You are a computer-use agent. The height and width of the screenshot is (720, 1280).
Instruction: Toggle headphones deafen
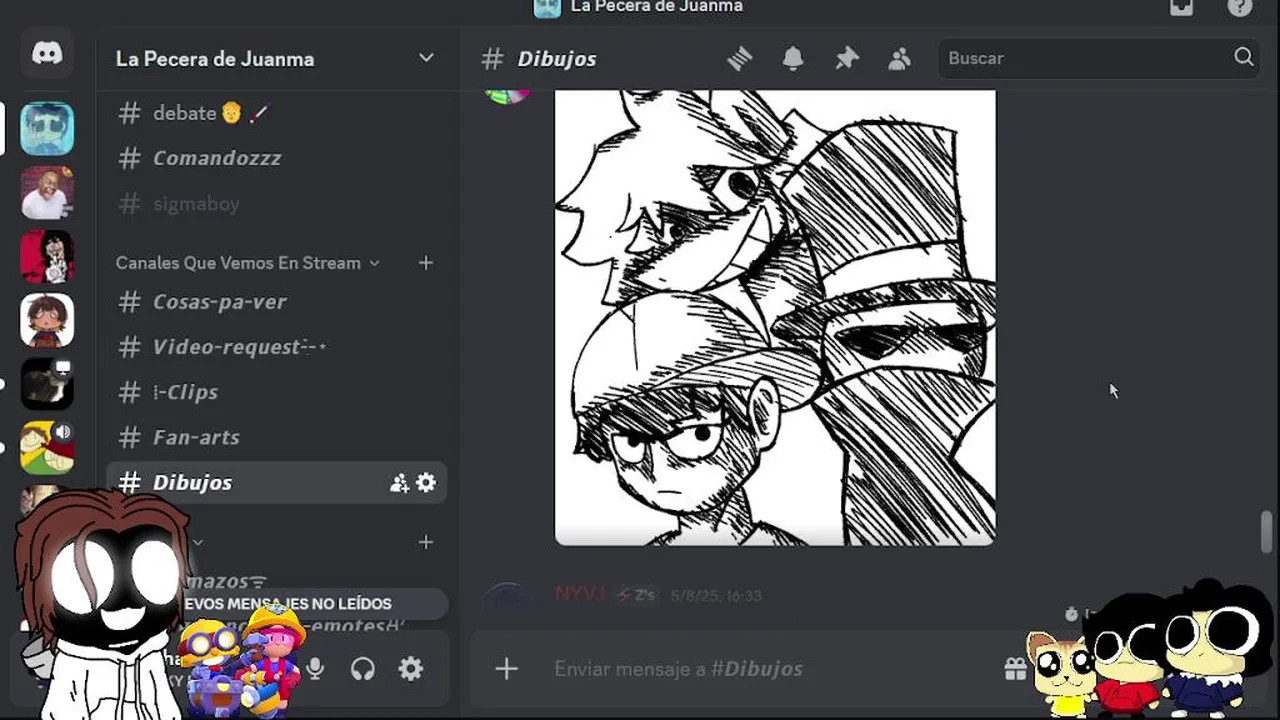363,669
